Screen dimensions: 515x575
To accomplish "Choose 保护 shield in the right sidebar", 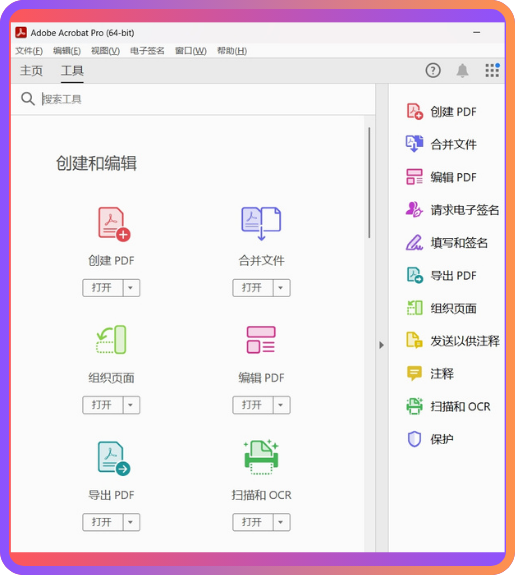I will pos(430,439).
